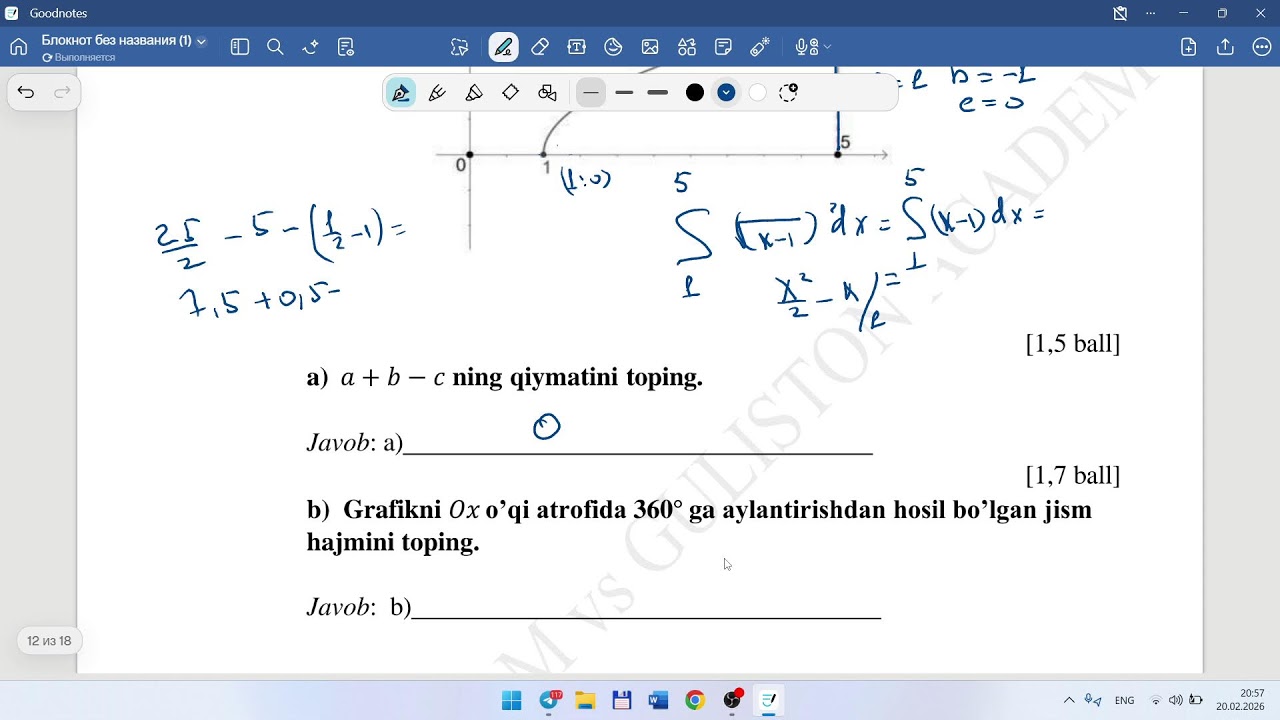Image resolution: width=1280 pixels, height=720 pixels.
Task: Select the Text box tool
Action: (576, 47)
